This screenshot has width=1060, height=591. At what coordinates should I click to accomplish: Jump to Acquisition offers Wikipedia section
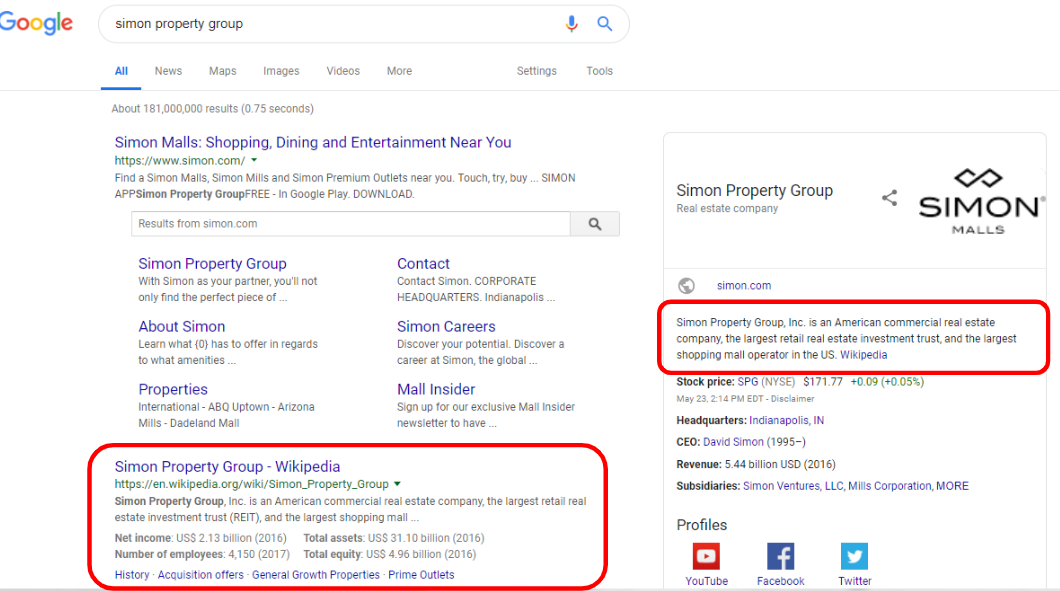201,575
